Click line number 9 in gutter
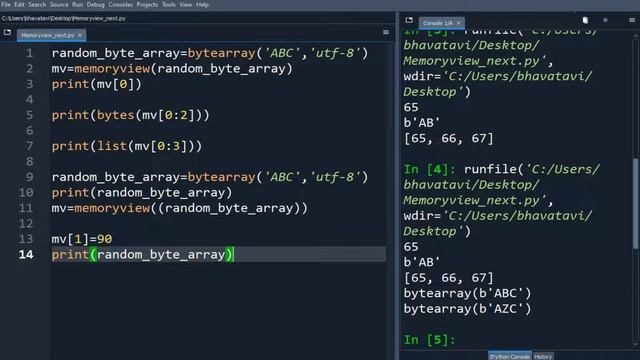Image resolution: width=640 pixels, height=360 pixels. coord(29,177)
